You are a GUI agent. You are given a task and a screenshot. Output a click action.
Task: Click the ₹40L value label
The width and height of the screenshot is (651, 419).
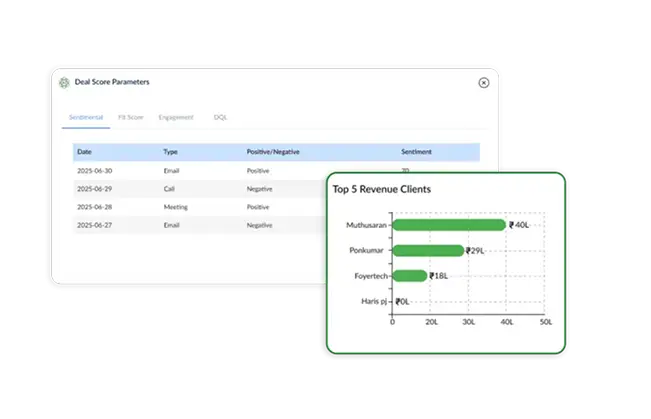point(519,225)
